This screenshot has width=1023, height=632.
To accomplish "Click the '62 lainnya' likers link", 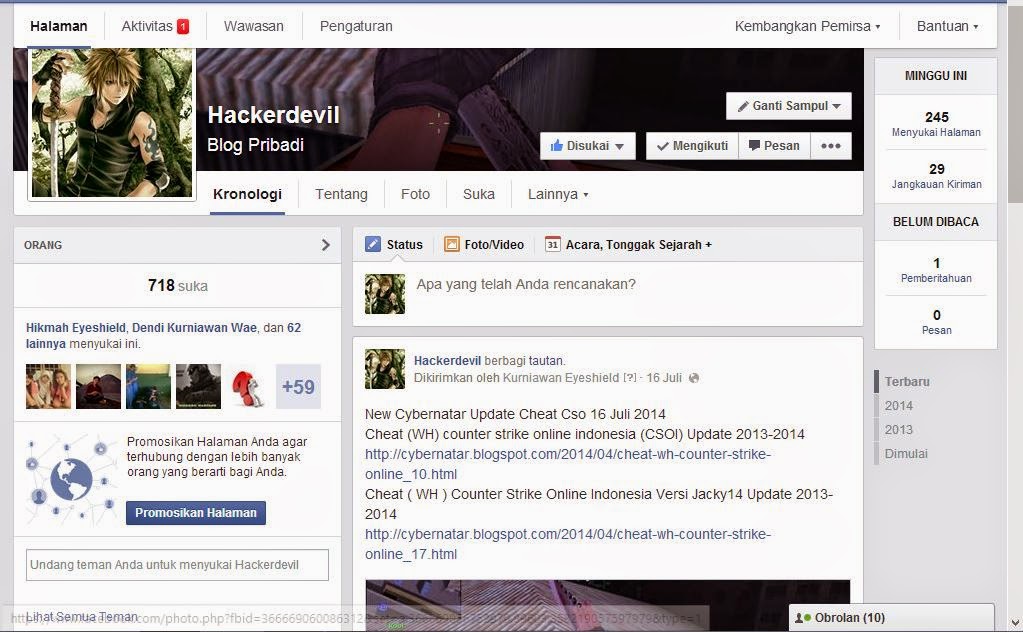I will point(163,336).
